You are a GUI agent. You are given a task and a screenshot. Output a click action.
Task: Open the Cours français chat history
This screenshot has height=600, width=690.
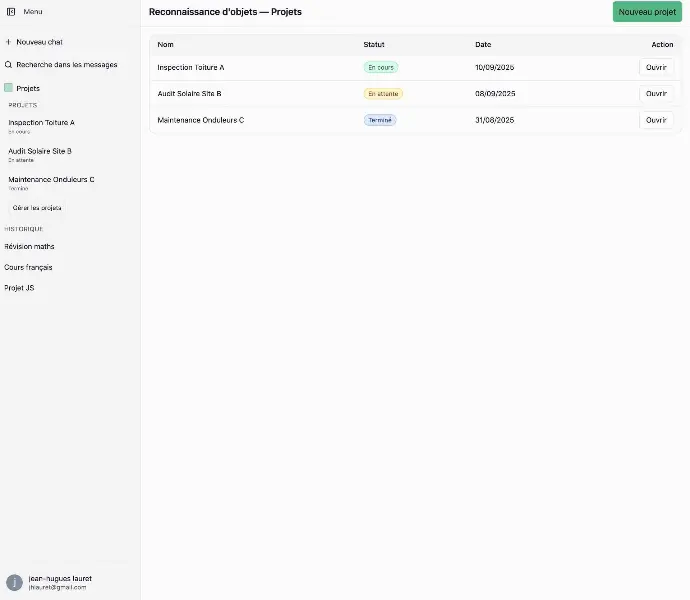28,267
